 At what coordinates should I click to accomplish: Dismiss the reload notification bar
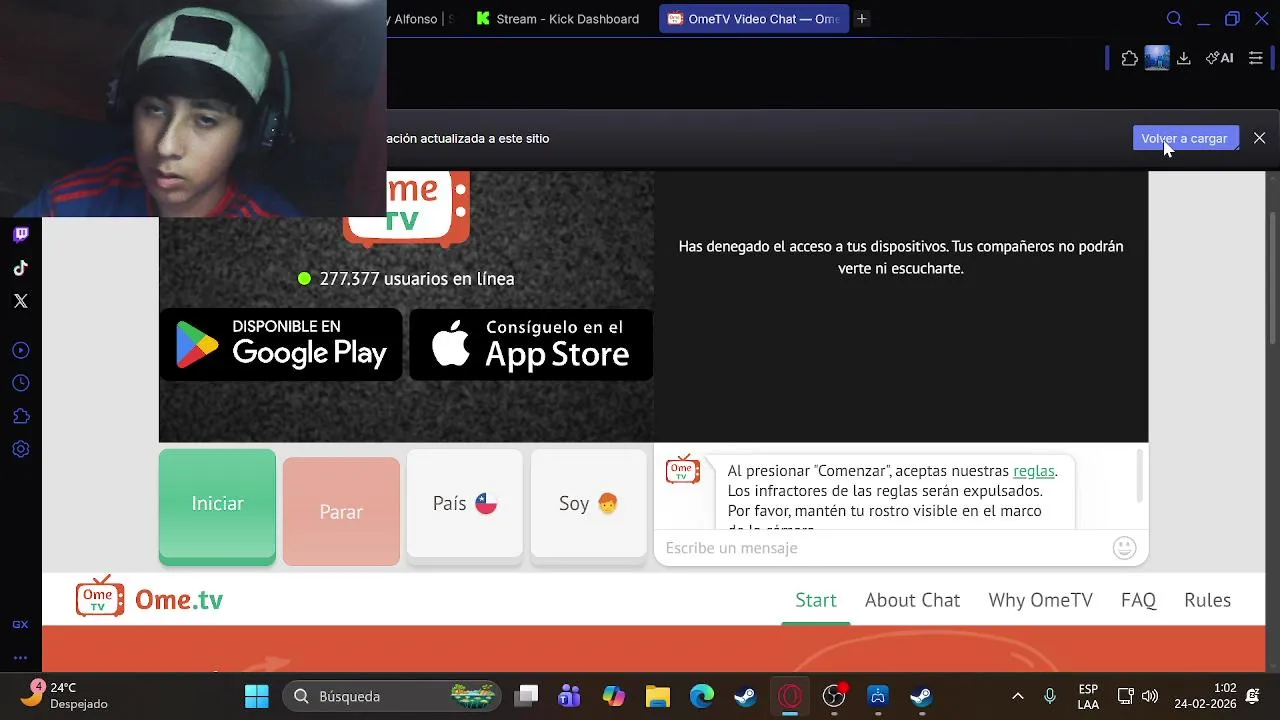[1260, 138]
